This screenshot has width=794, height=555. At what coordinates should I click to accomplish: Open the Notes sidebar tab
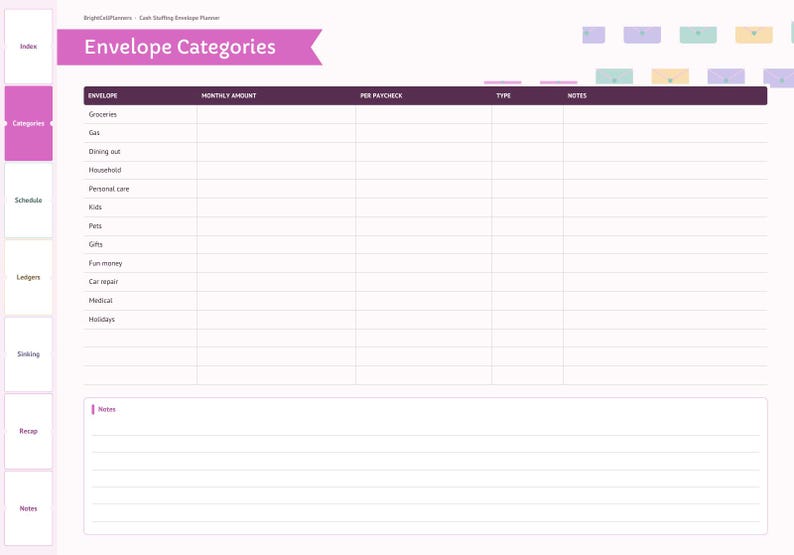pos(28,508)
